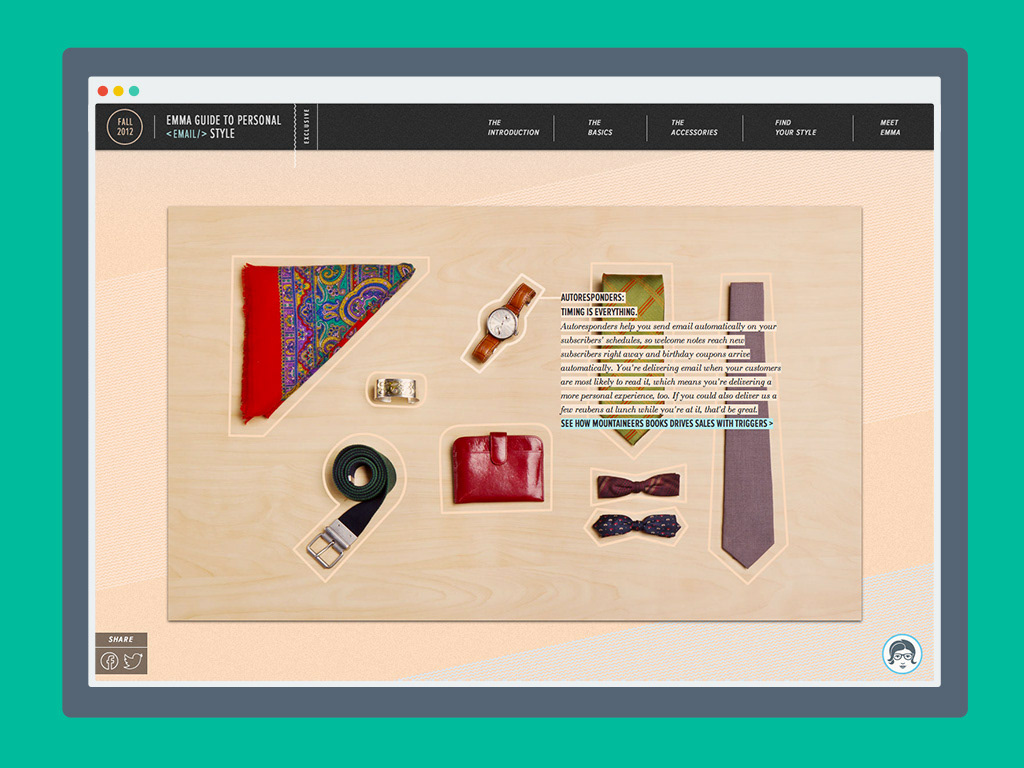The width and height of the screenshot is (1024, 768).
Task: Open The Introduction menu item
Action: coord(513,127)
